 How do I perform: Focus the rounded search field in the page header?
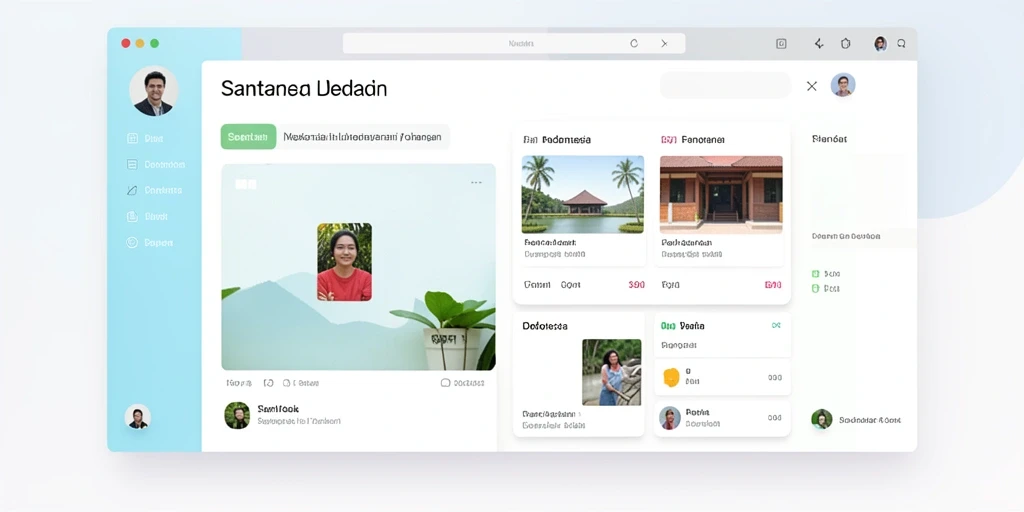(x=726, y=86)
